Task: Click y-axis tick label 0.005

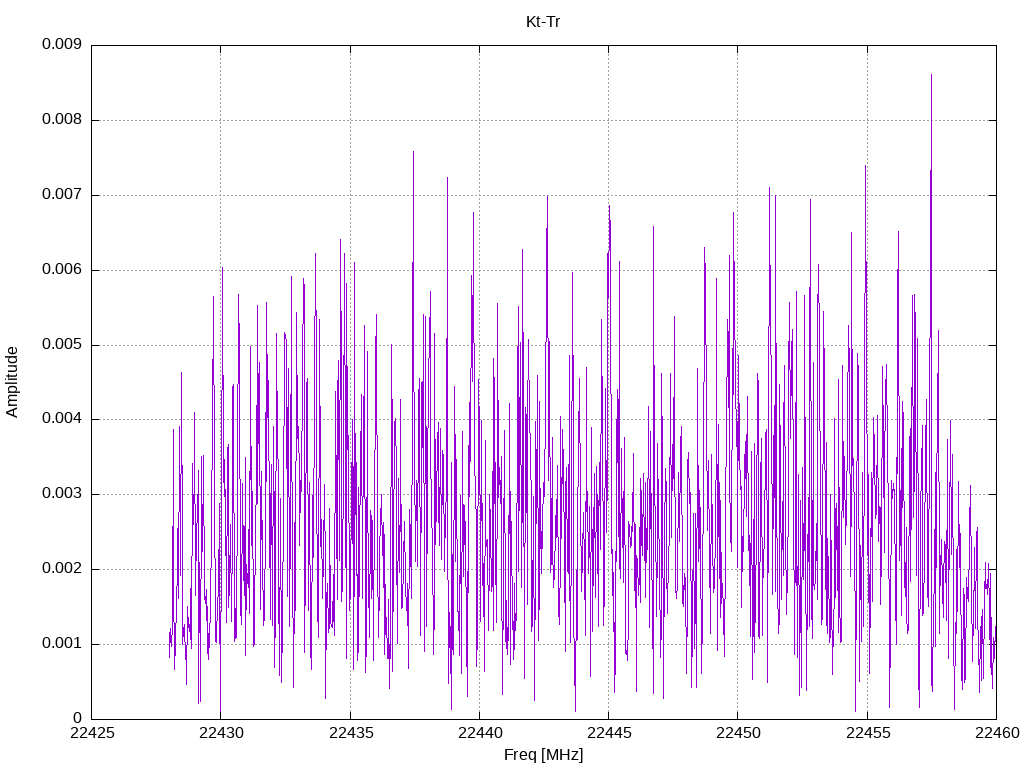Action: [x=62, y=345]
